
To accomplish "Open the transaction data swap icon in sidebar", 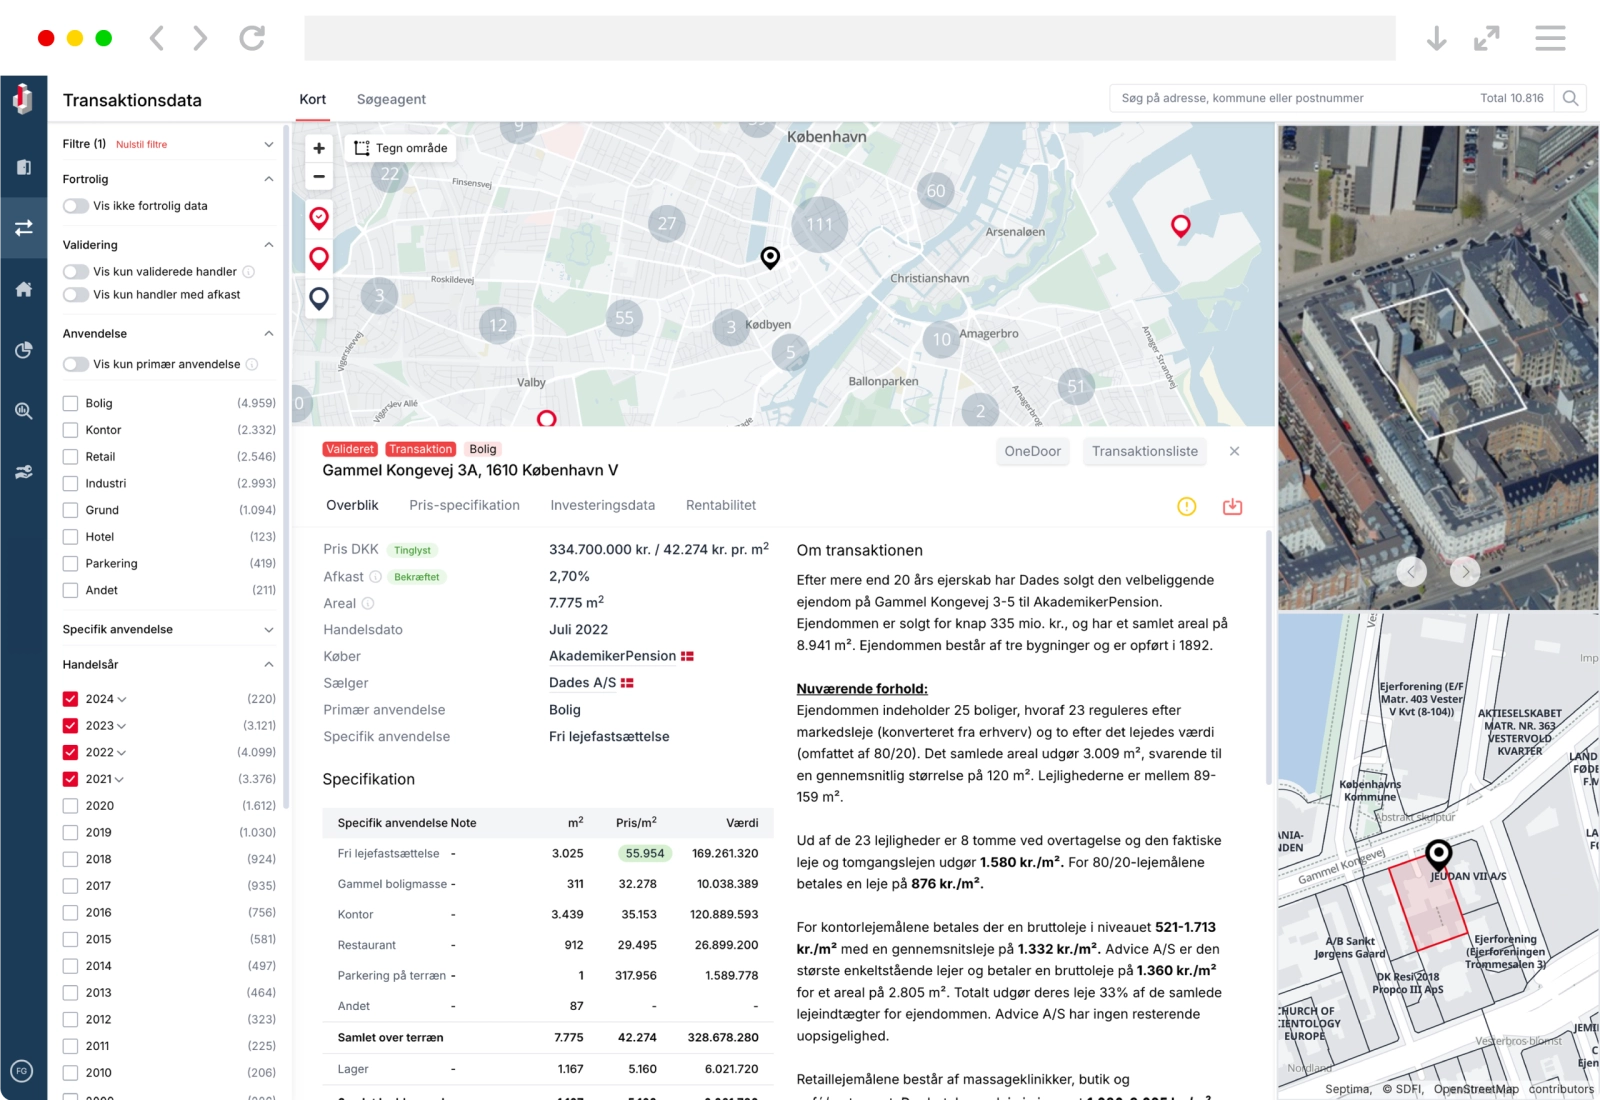I will (x=23, y=227).
